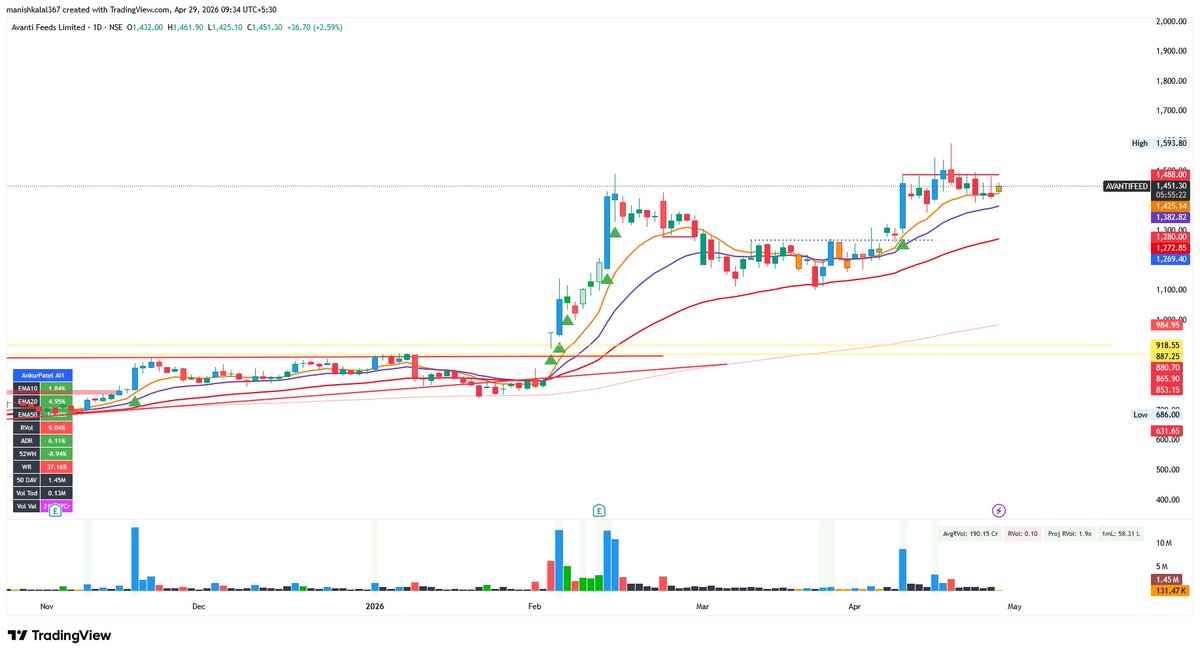Click the '2026' label on time axis

374,606
